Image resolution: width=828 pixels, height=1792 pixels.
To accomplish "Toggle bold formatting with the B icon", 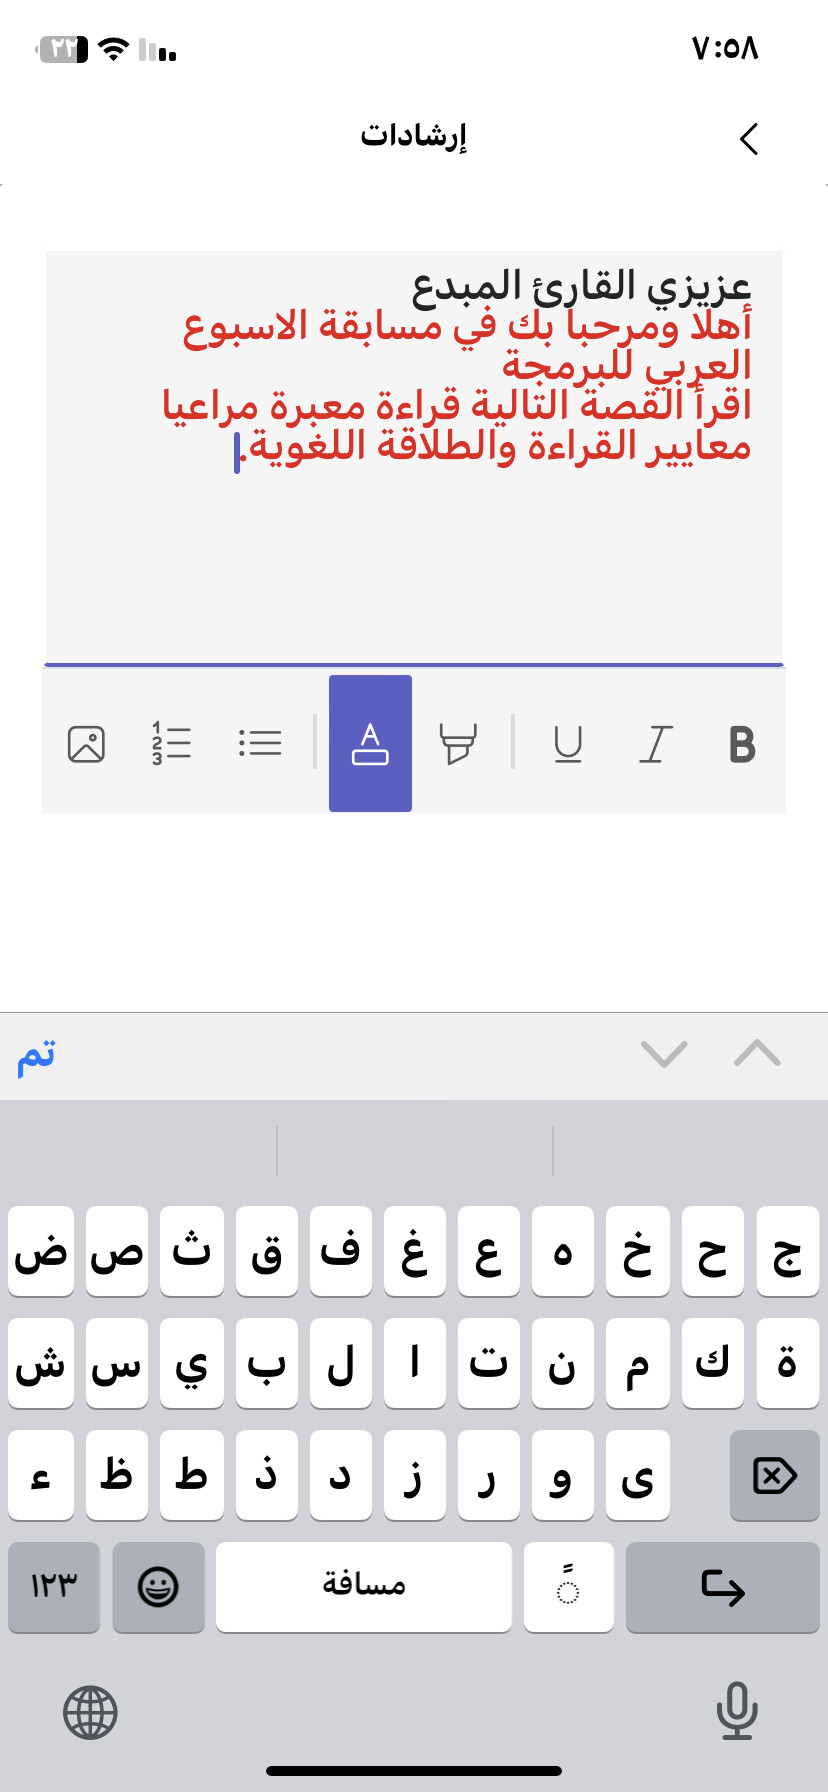I will point(742,744).
